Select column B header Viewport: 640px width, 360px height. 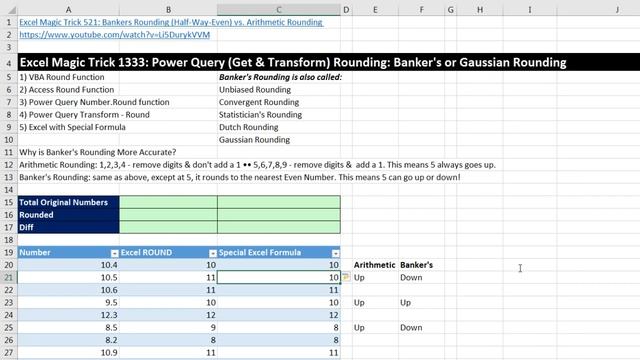click(168, 9)
